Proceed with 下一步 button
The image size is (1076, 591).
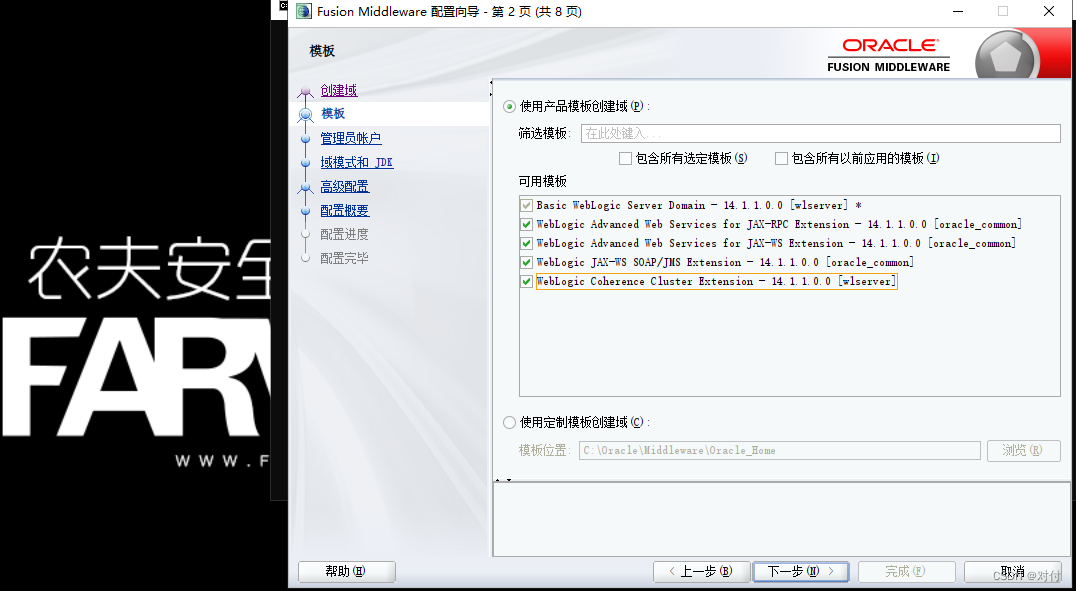[x=801, y=572]
